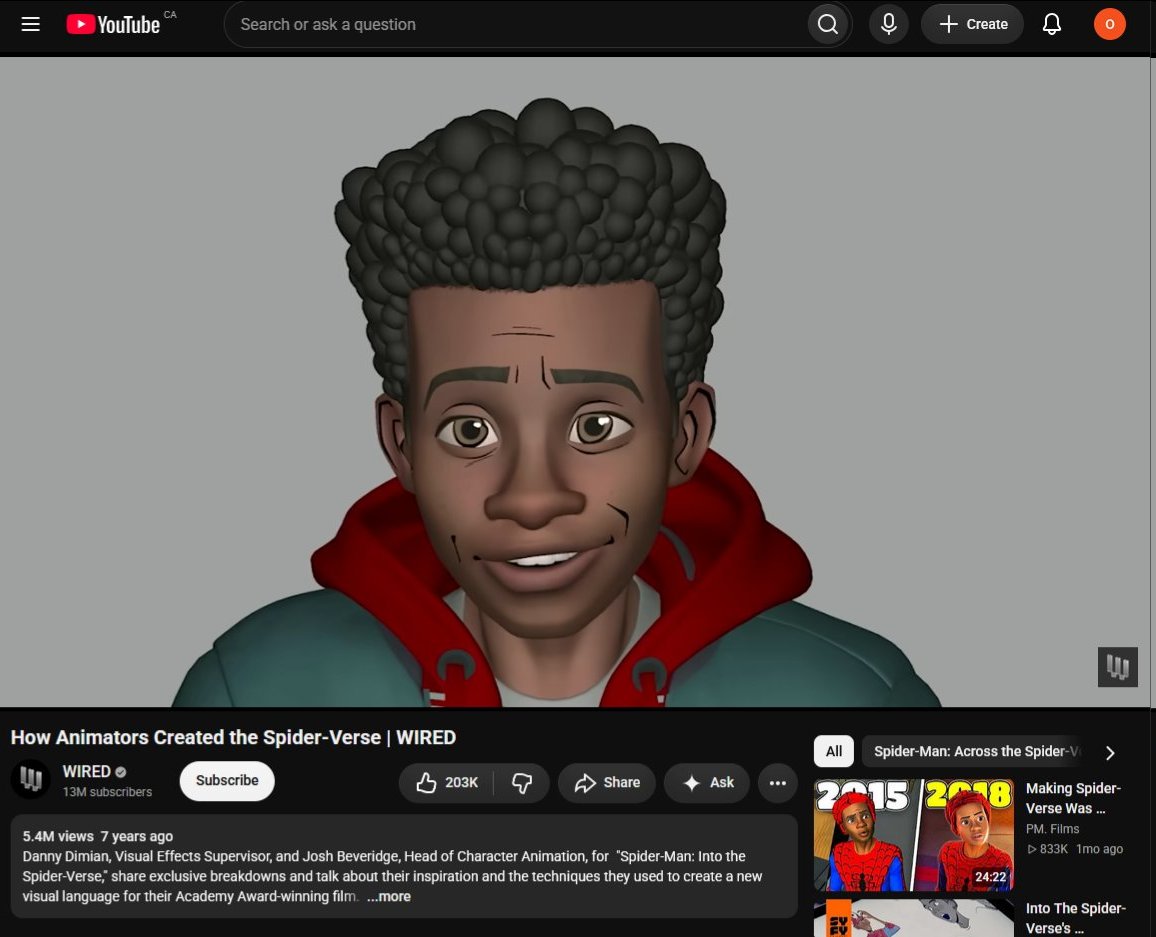
Task: Click the WIRED verified checkmark badge
Action: [121, 772]
